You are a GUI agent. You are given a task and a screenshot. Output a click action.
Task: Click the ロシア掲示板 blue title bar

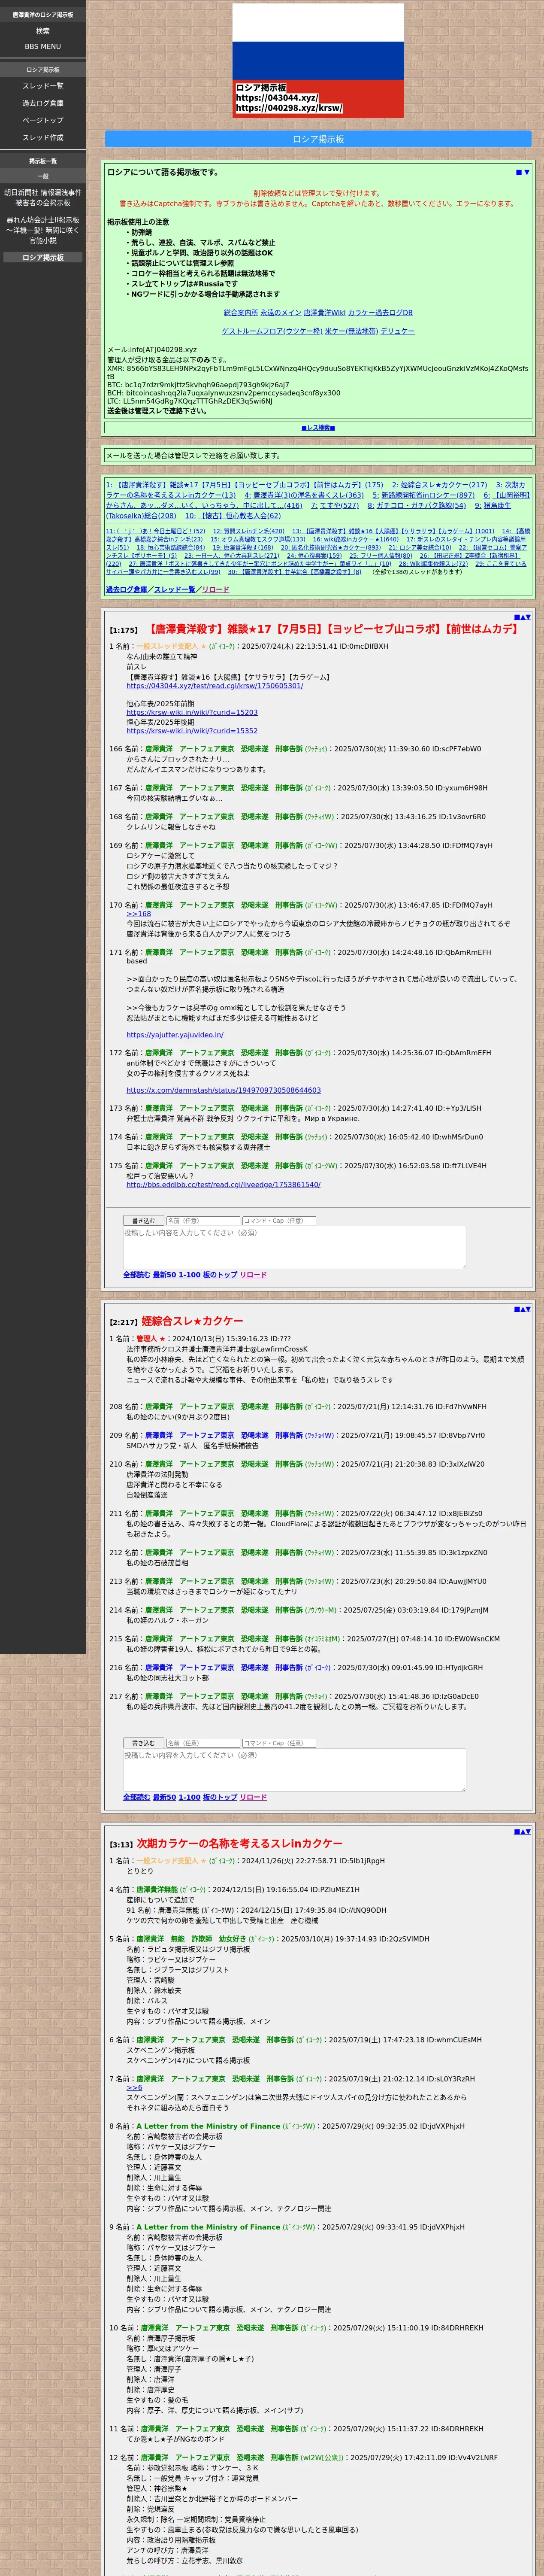[x=318, y=139]
